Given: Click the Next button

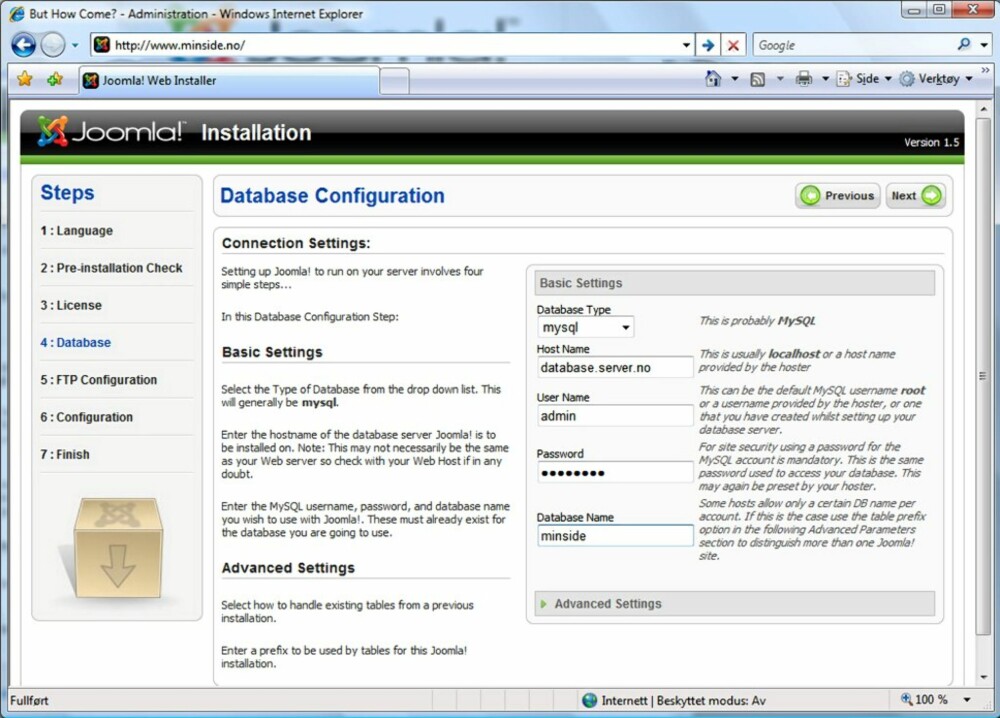Looking at the screenshot, I should [x=916, y=196].
